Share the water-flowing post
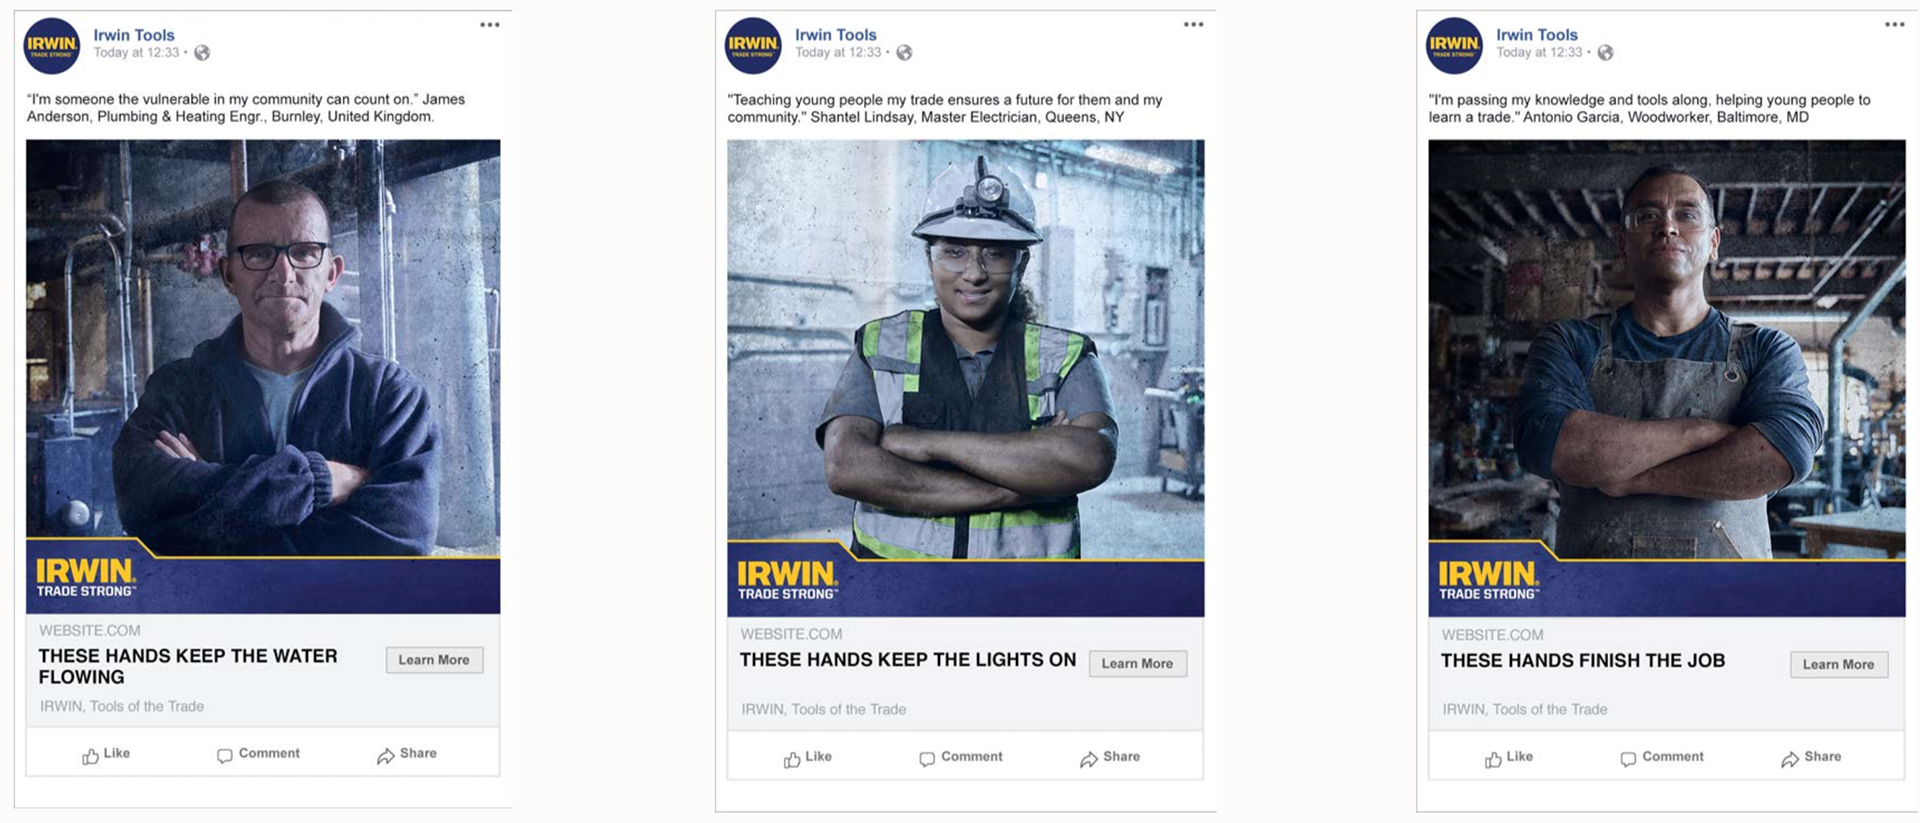The height and width of the screenshot is (823, 1920). click(407, 755)
